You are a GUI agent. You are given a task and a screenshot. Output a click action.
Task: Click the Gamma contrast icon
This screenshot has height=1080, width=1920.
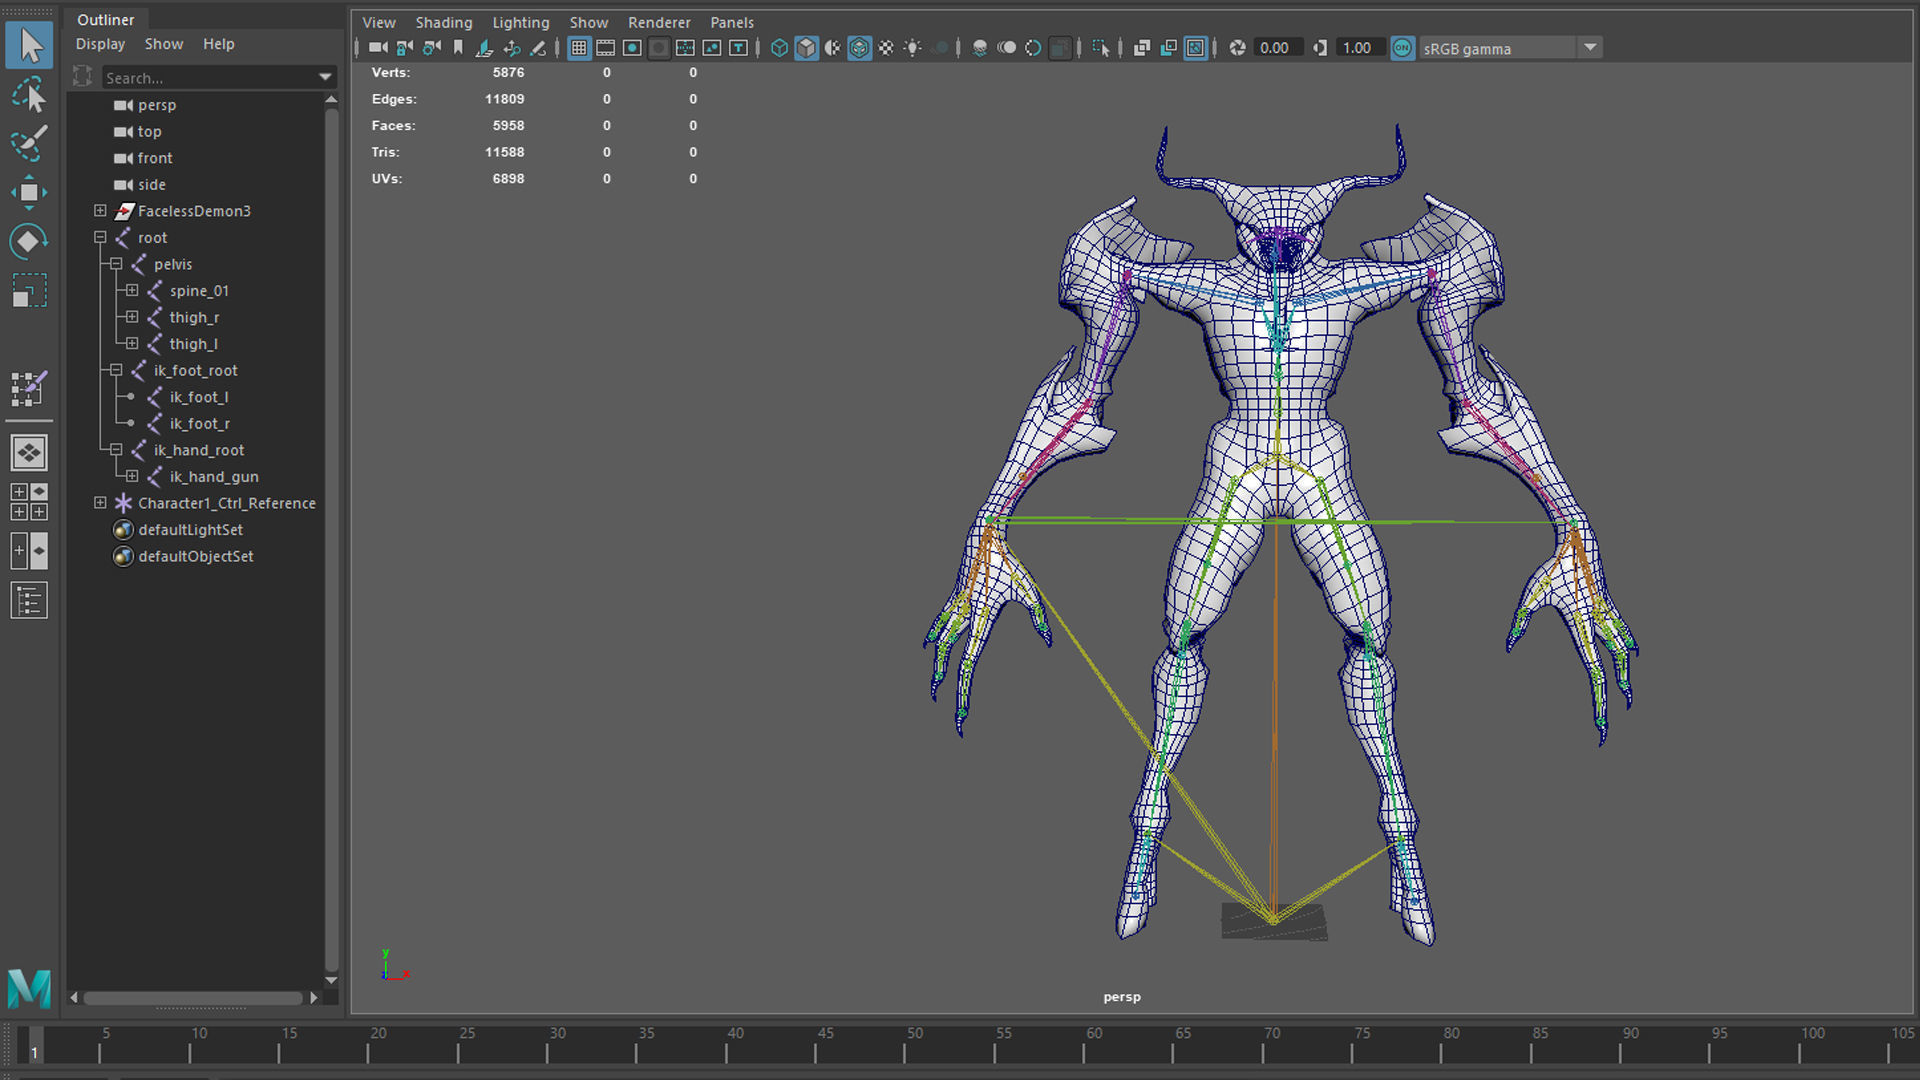[x=1320, y=48]
